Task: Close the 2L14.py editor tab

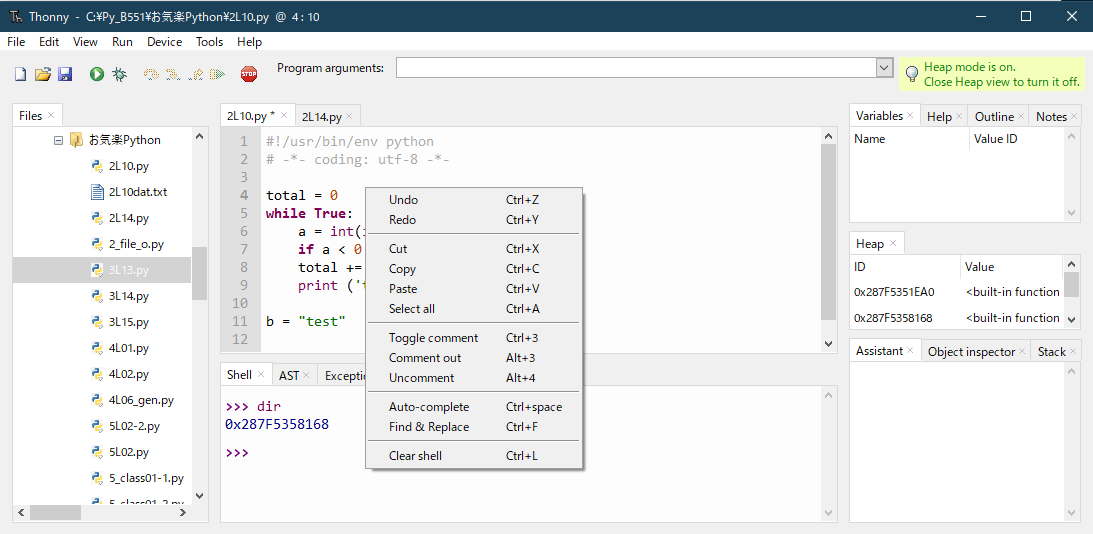Action: (x=349, y=116)
